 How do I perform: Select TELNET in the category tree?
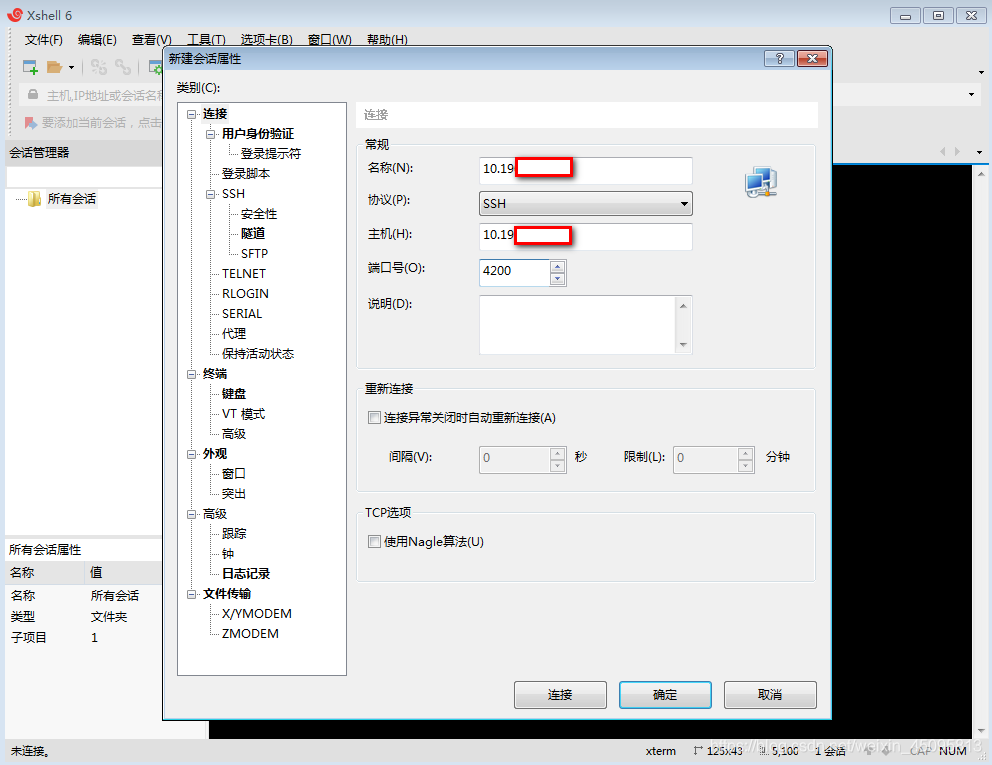click(x=244, y=274)
